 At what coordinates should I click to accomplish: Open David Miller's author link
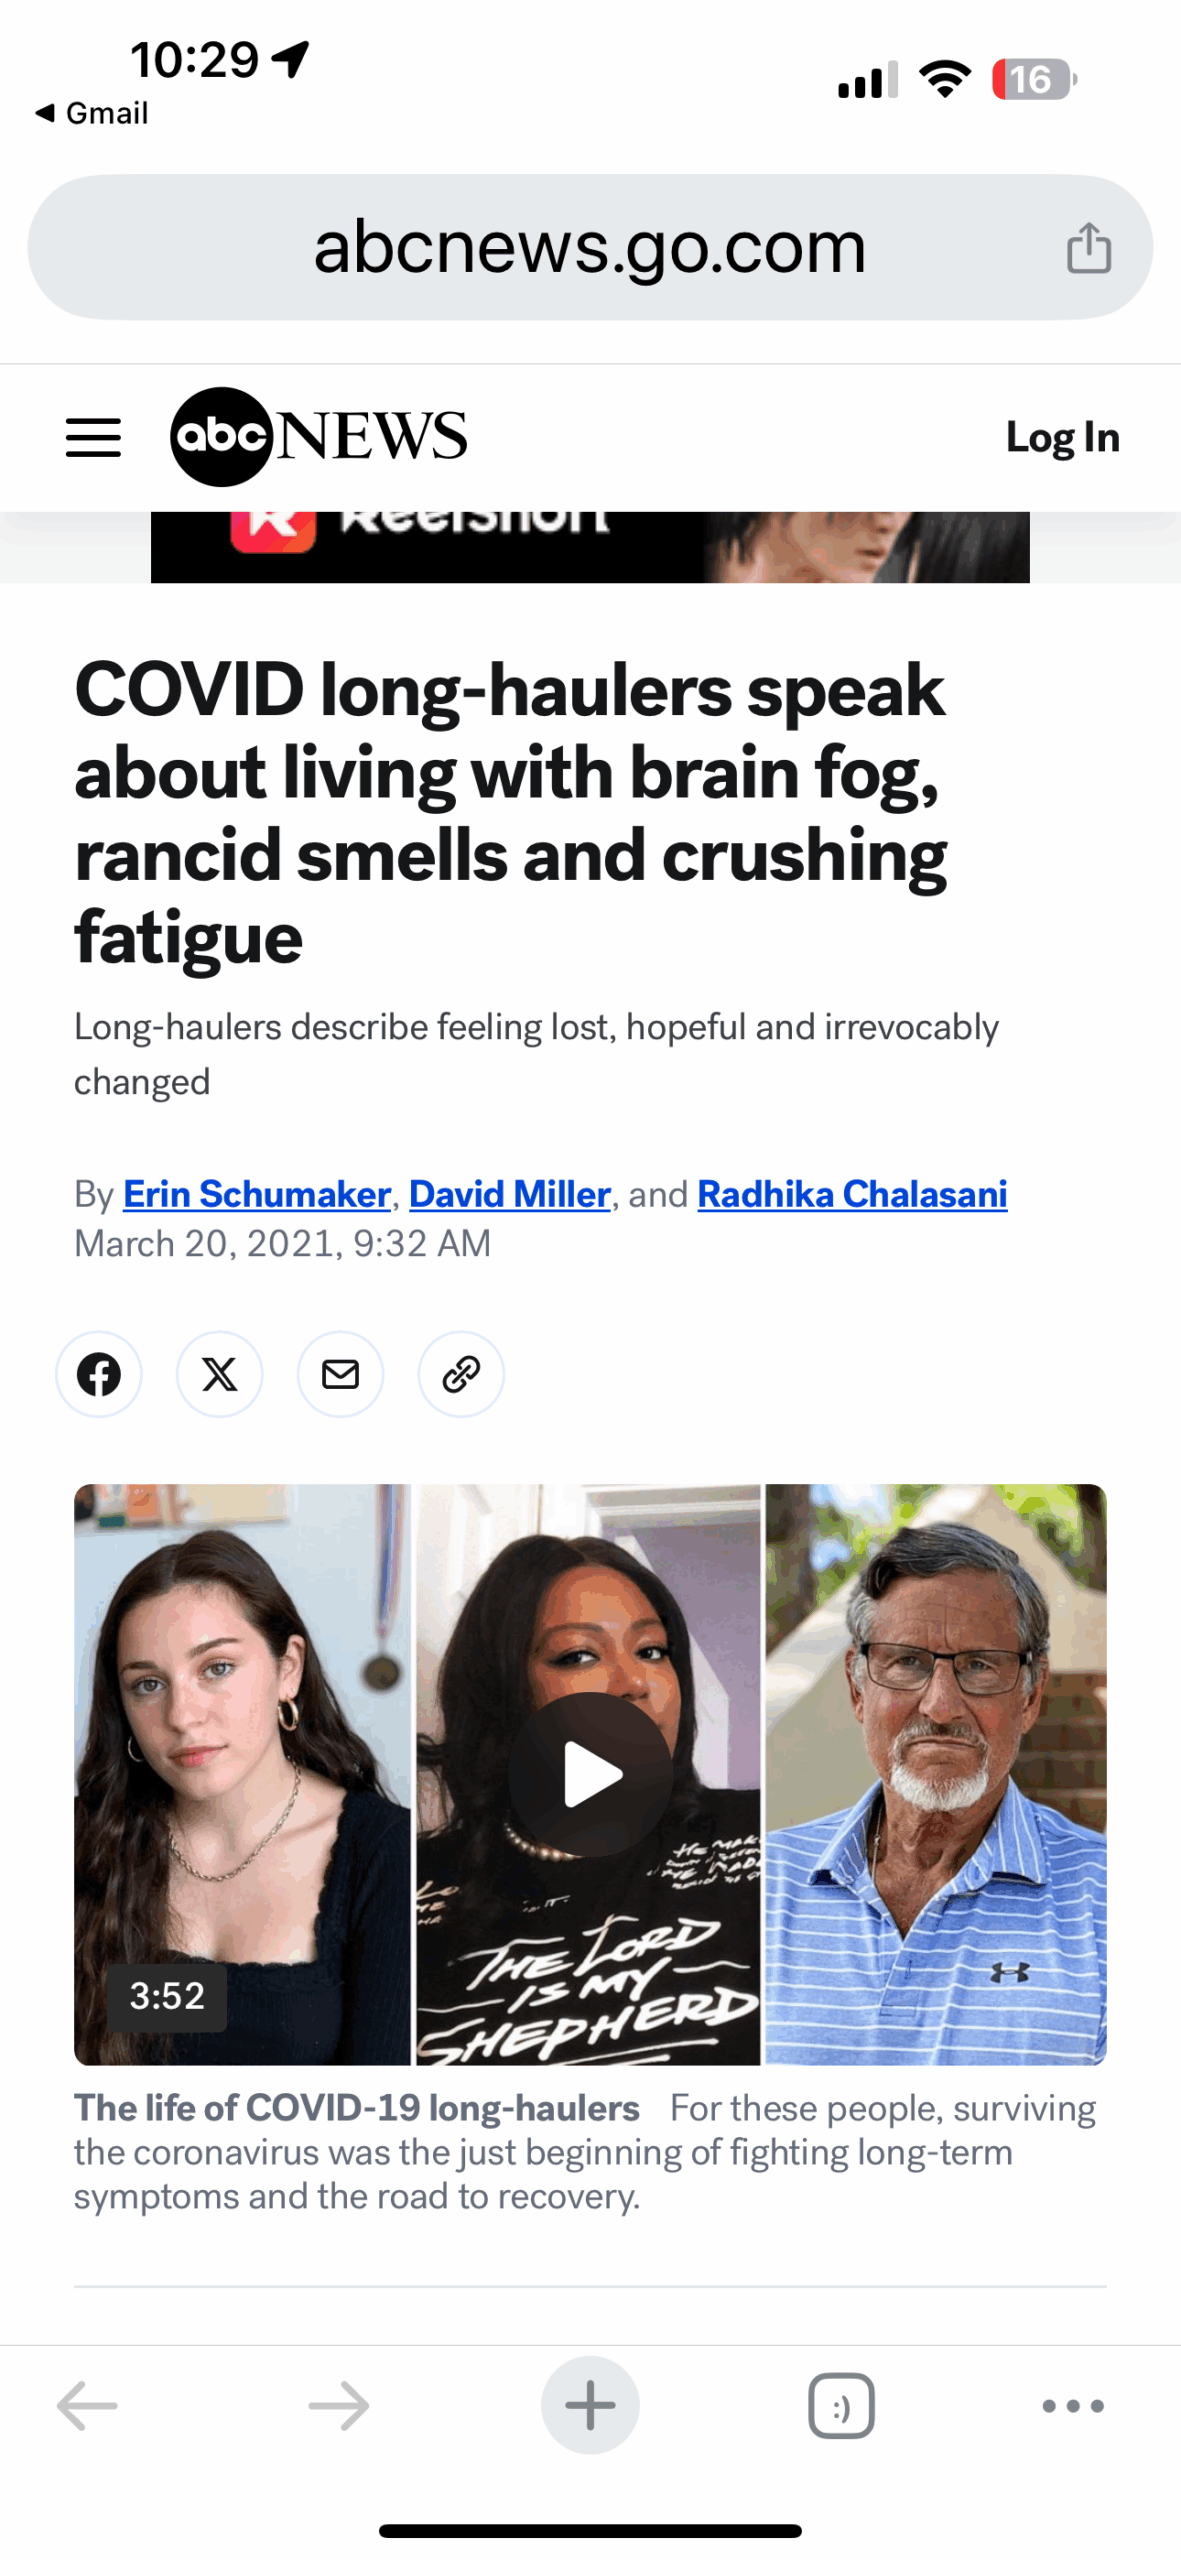(510, 1194)
